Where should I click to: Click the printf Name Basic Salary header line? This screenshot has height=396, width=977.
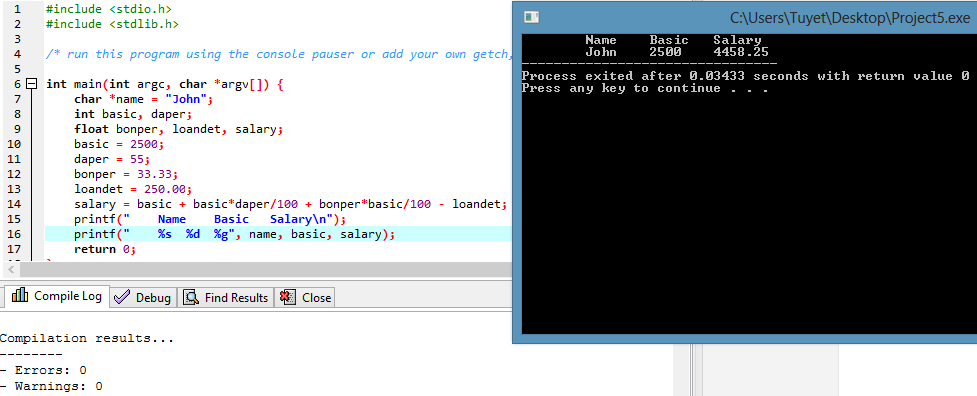tap(209, 219)
